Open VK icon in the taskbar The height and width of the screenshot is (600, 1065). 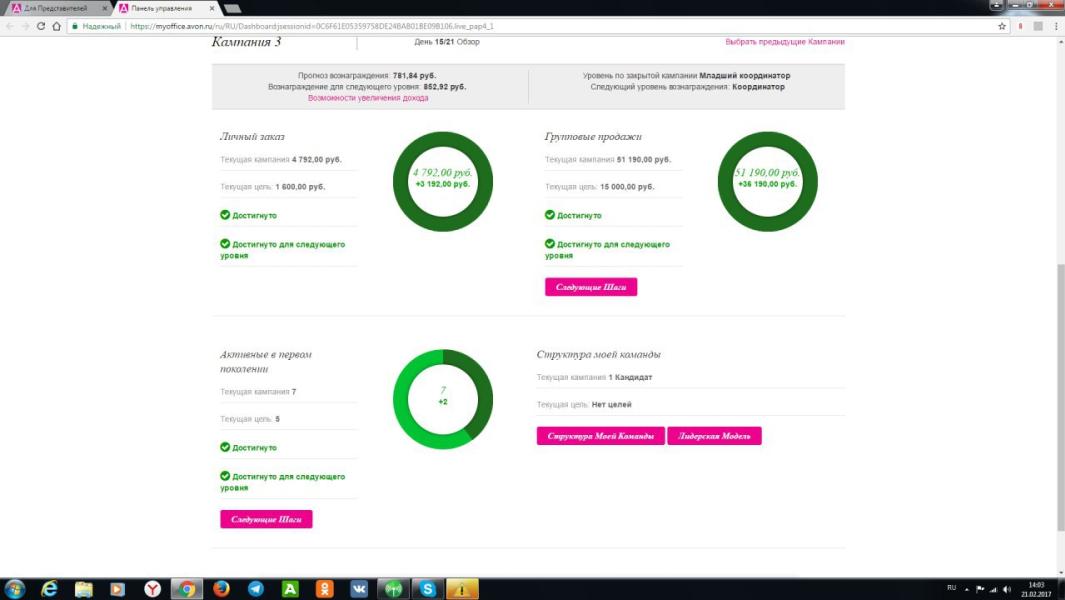click(x=359, y=588)
